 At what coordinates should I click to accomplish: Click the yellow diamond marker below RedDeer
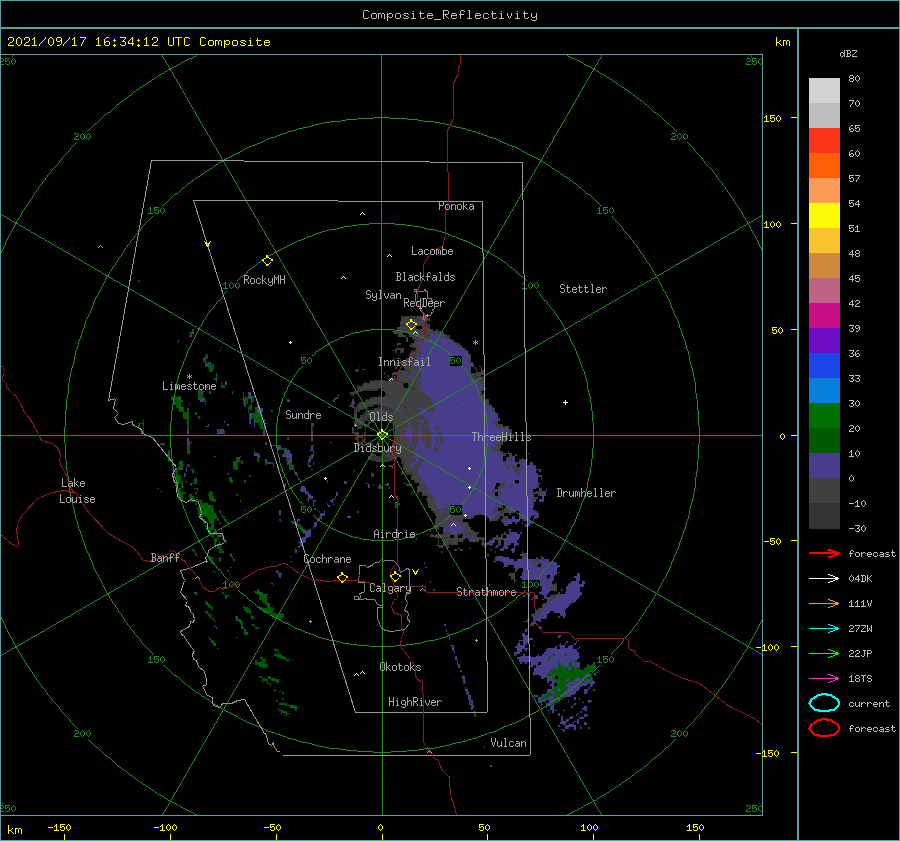(x=411, y=325)
